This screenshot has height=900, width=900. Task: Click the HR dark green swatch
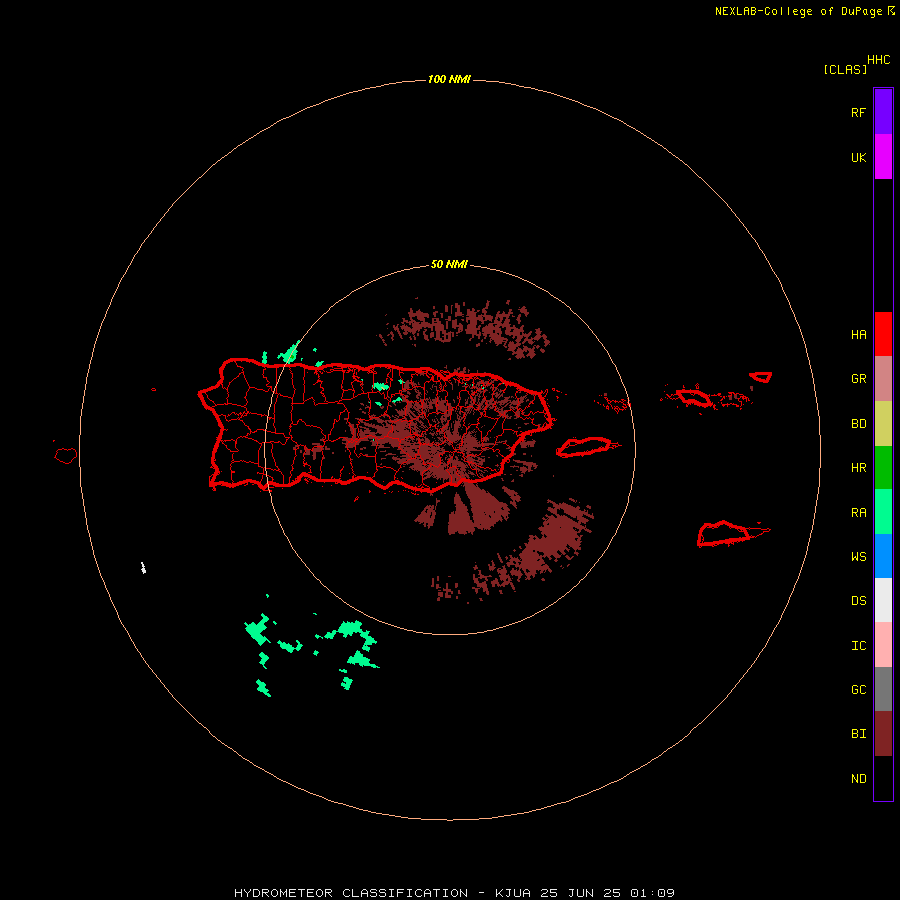click(x=883, y=467)
